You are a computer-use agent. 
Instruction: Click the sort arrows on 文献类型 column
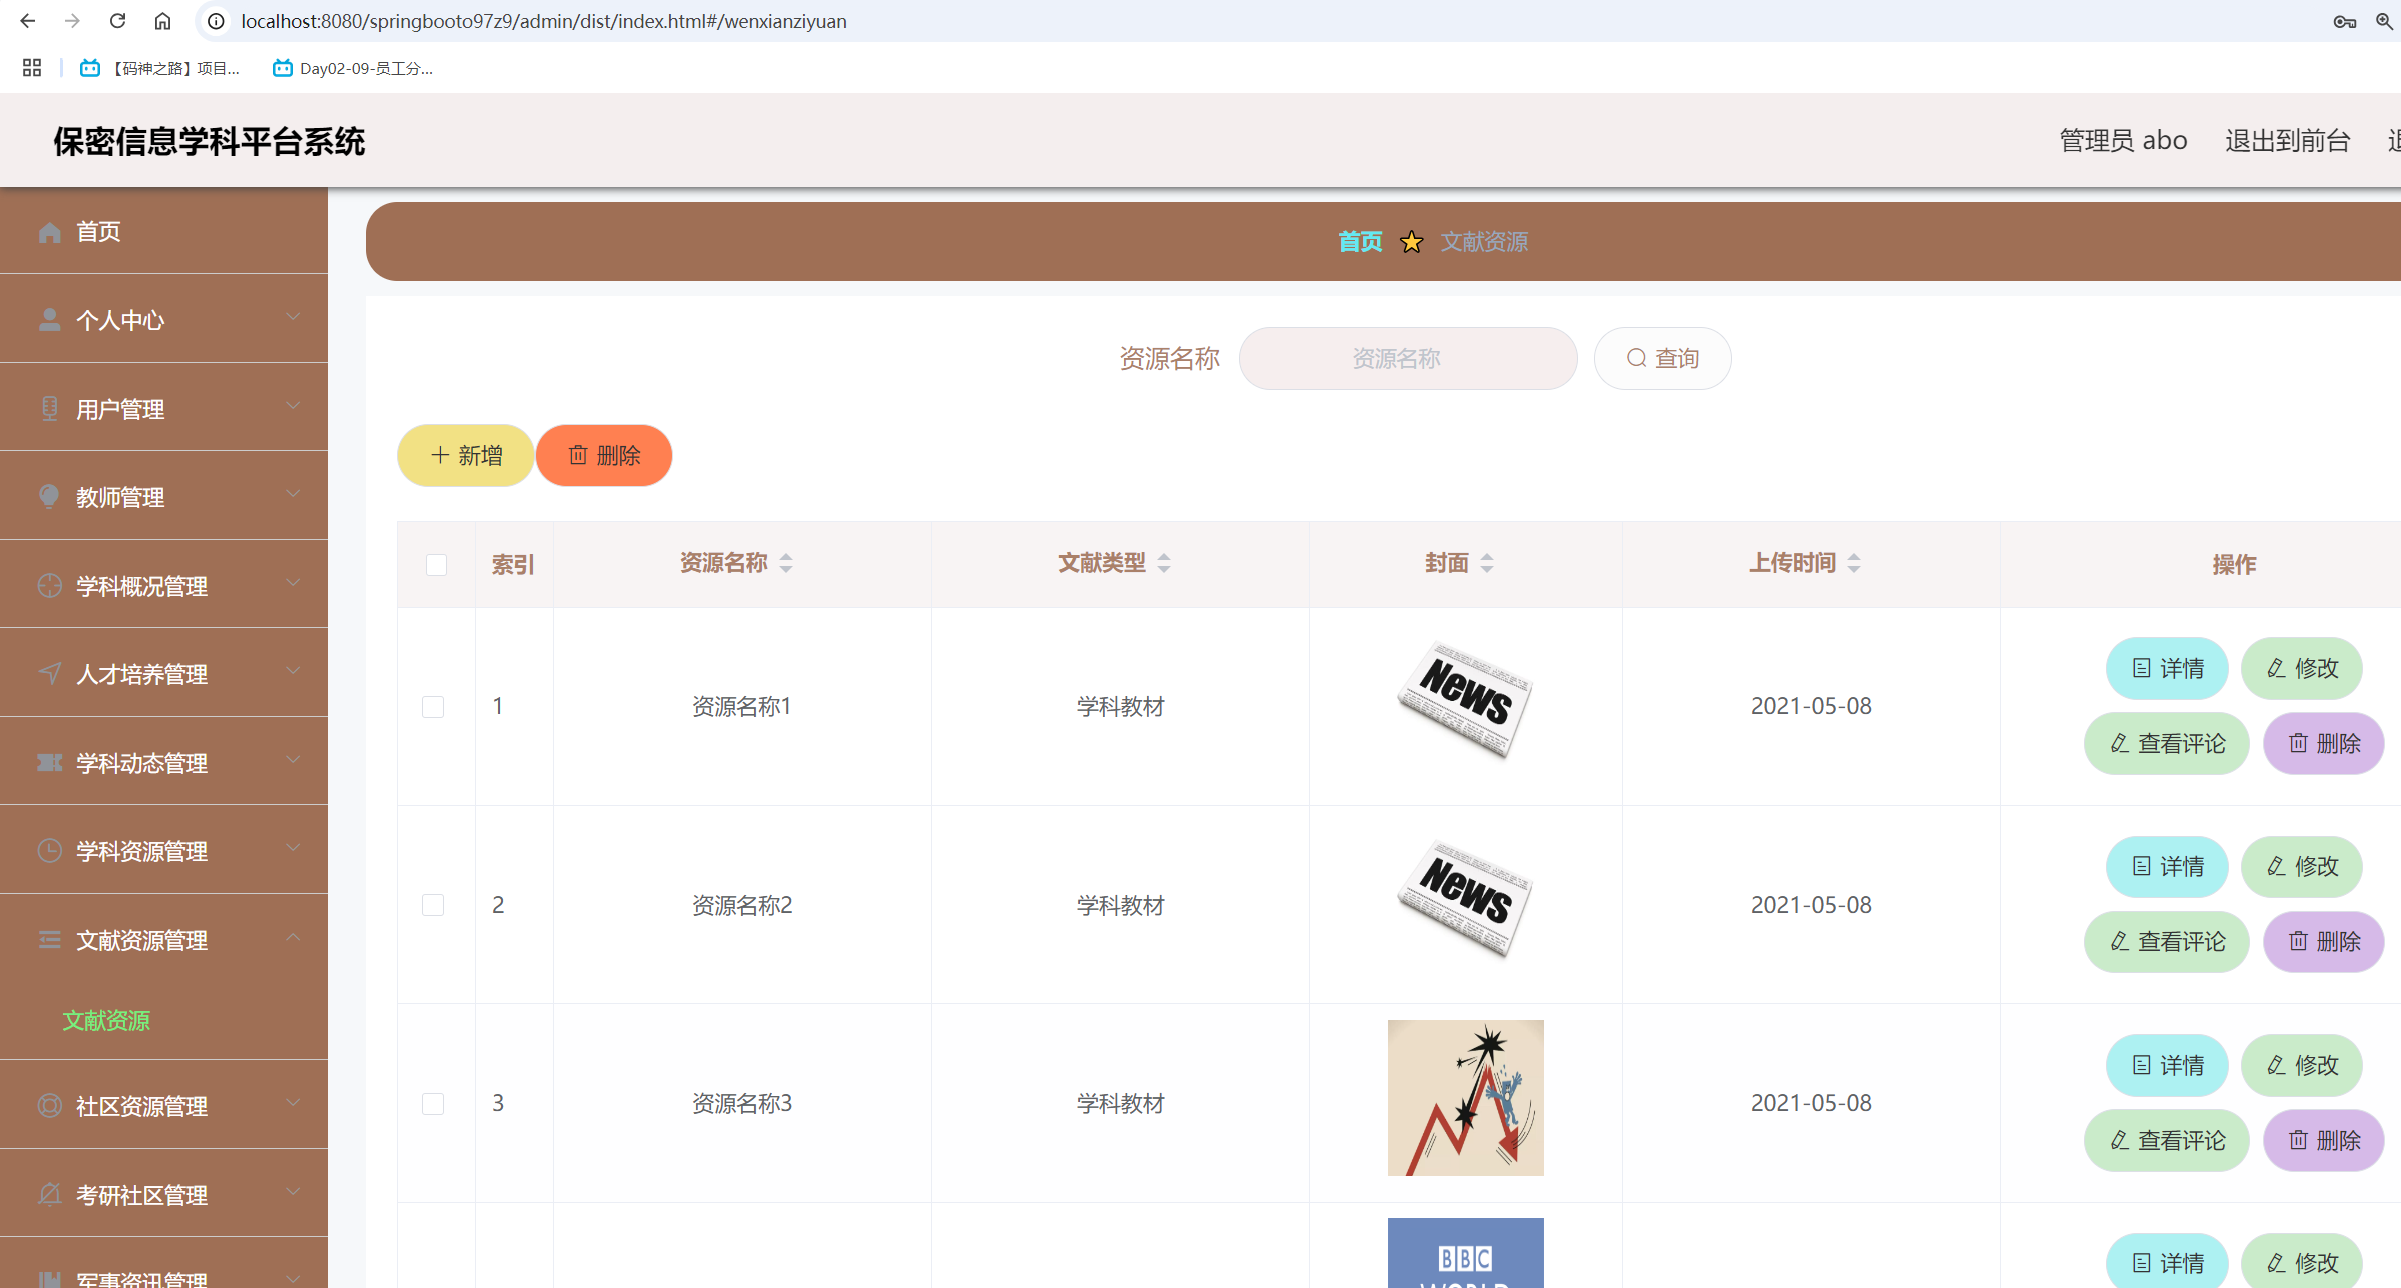point(1164,564)
